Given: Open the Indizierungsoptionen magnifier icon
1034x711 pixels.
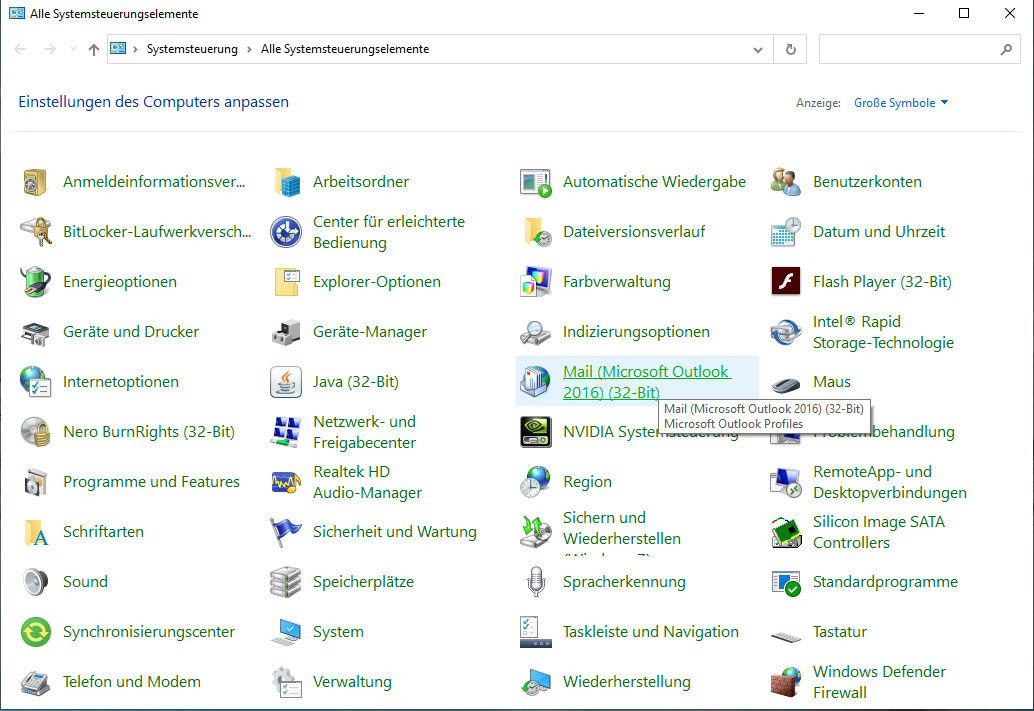Looking at the screenshot, I should [535, 332].
